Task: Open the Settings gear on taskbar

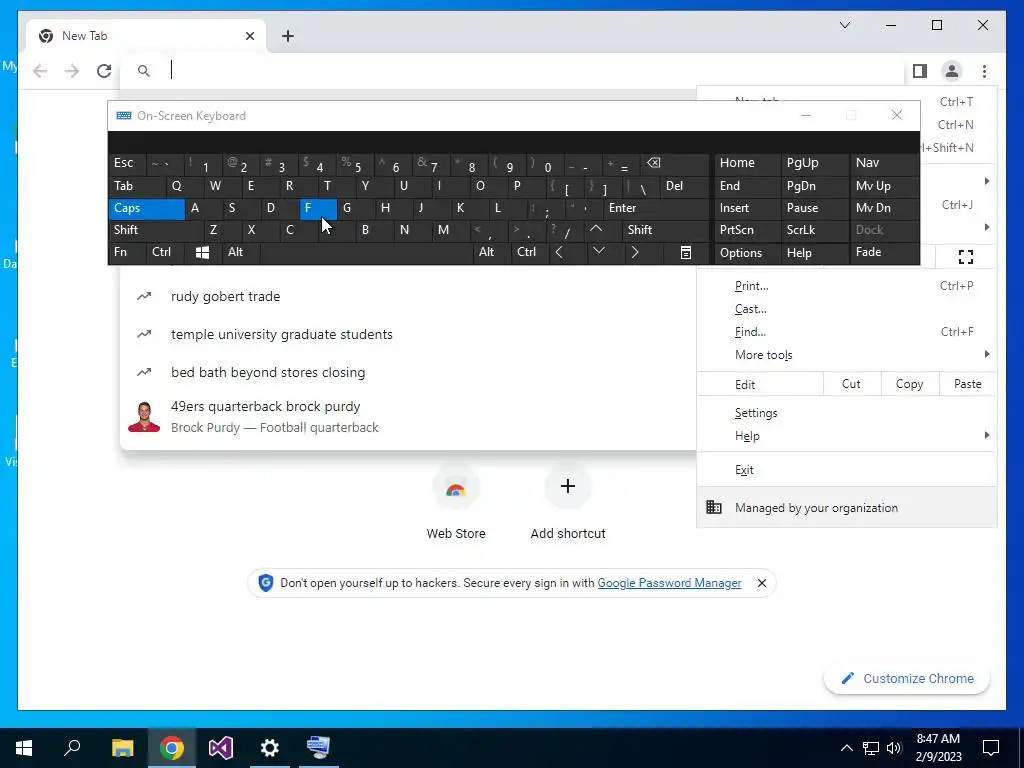Action: [x=270, y=748]
